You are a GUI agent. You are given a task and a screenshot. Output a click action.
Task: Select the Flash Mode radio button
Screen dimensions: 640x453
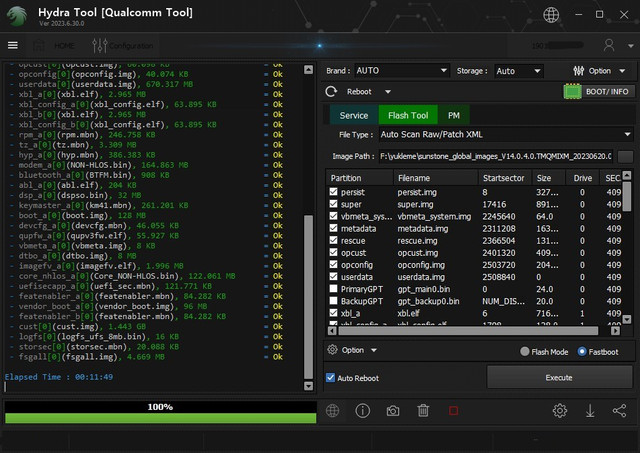pyautogui.click(x=525, y=351)
